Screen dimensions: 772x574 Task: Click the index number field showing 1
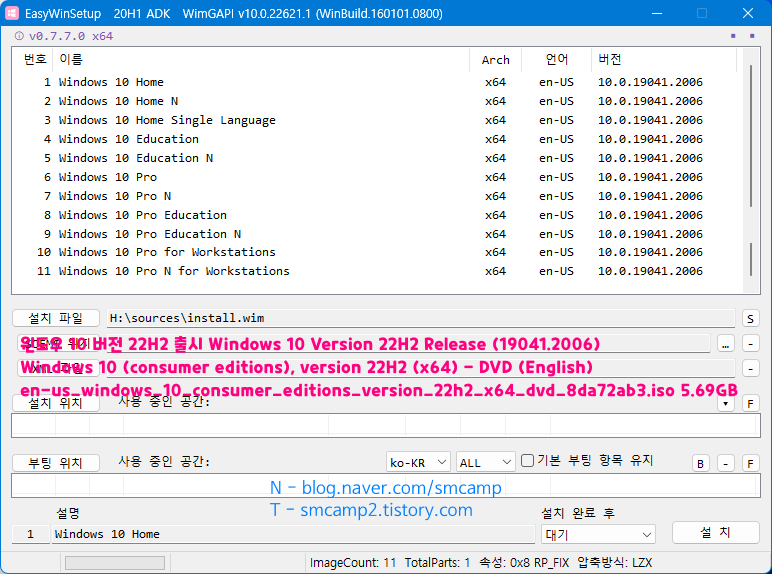coord(31,534)
